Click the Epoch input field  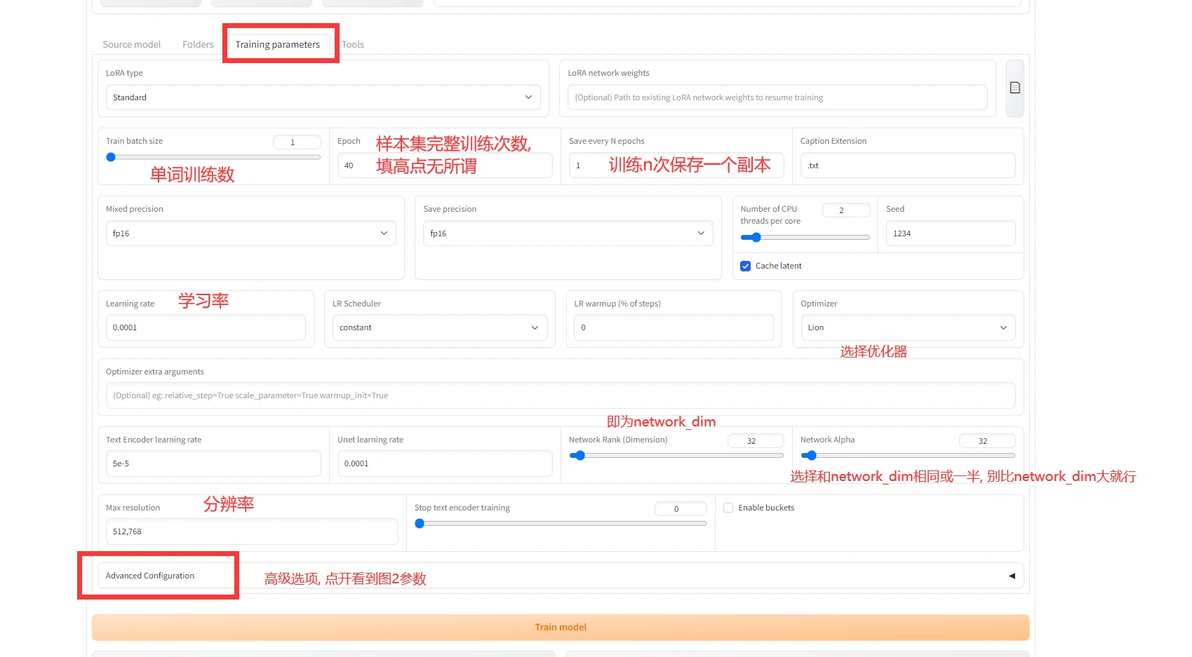click(445, 165)
